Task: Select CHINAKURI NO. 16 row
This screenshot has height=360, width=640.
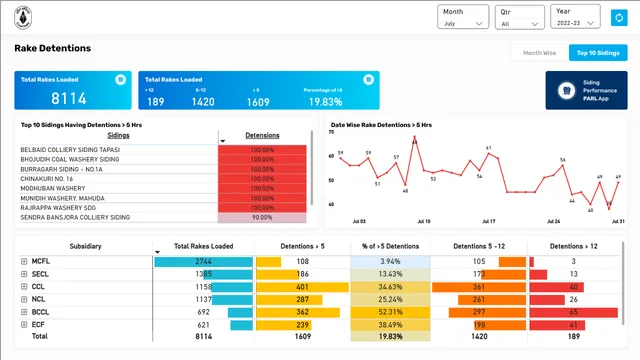Action: pos(163,179)
